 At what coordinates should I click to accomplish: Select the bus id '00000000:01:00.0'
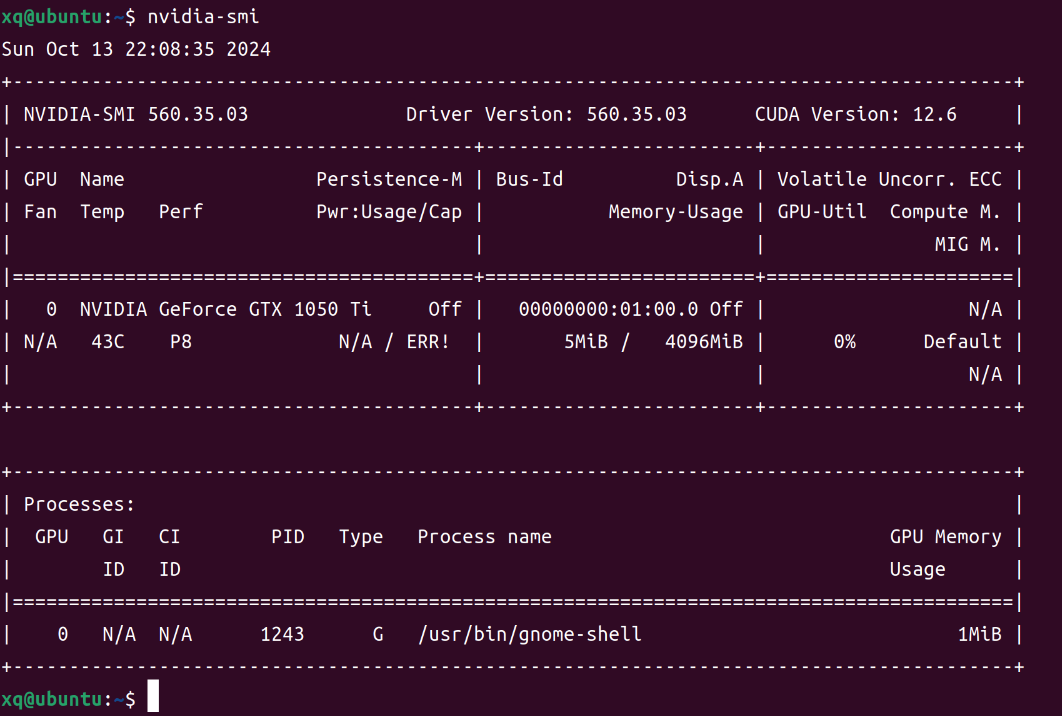(x=608, y=309)
